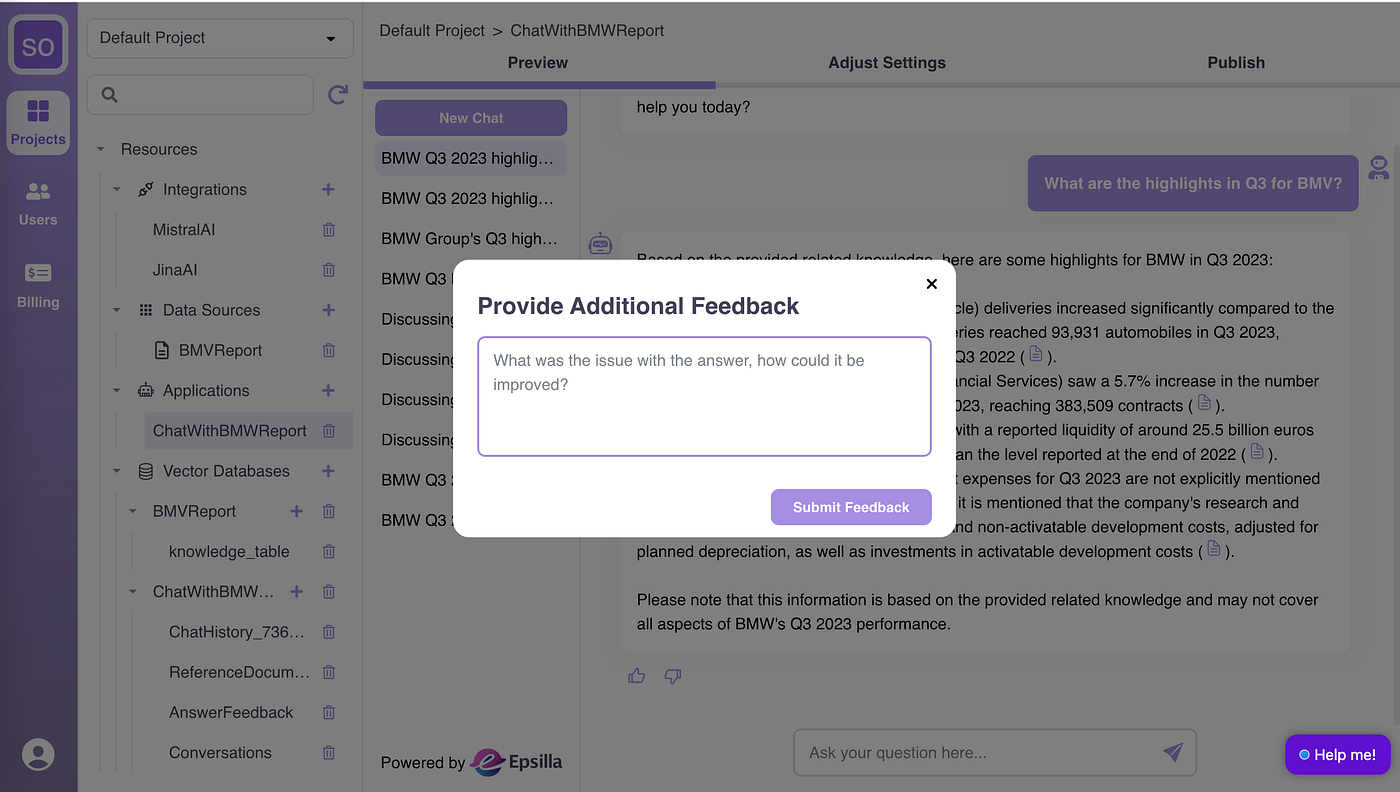Click the send message paper plane icon

point(1173,752)
